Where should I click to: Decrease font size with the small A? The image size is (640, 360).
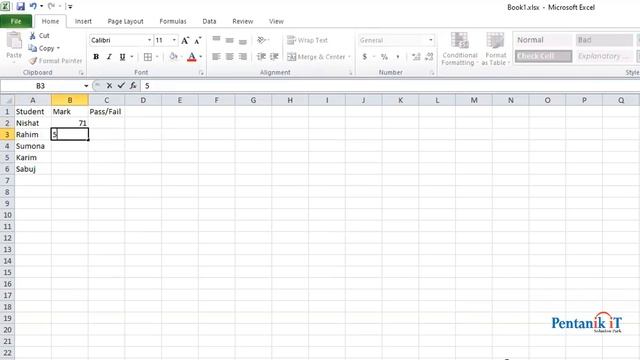pyautogui.click(x=198, y=40)
